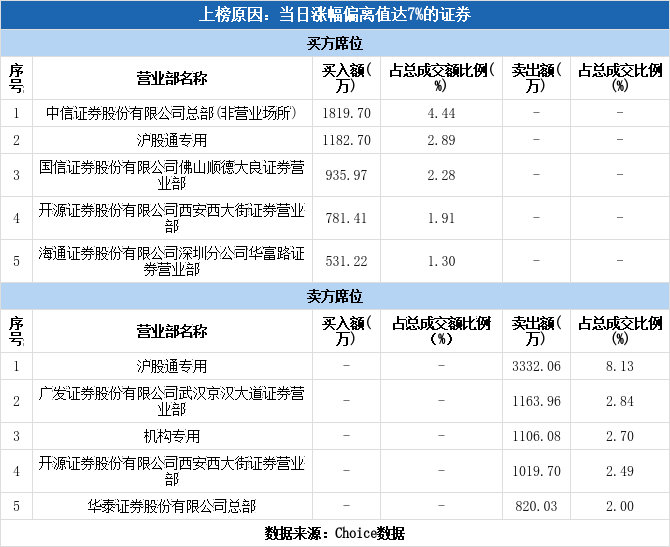Select 广发证券股份有限公司武汉京汉大道证券营业部

(x=171, y=401)
